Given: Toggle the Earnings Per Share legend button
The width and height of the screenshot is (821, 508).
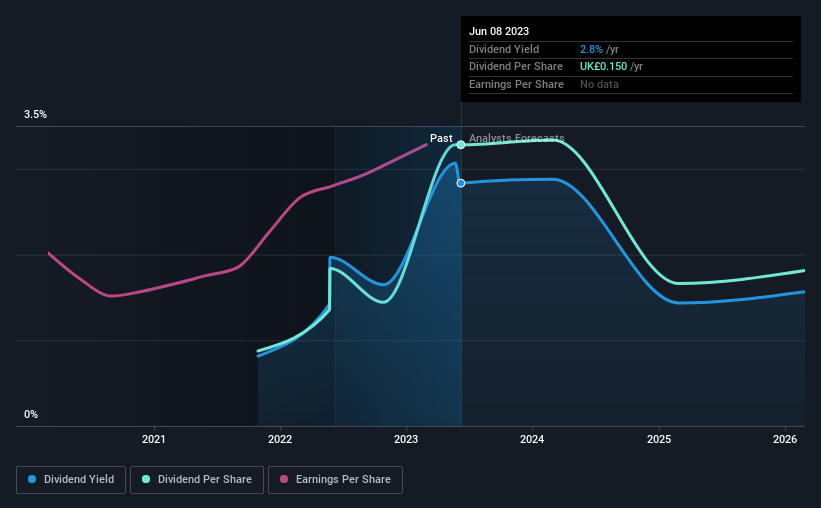Looking at the screenshot, I should tap(335, 480).
